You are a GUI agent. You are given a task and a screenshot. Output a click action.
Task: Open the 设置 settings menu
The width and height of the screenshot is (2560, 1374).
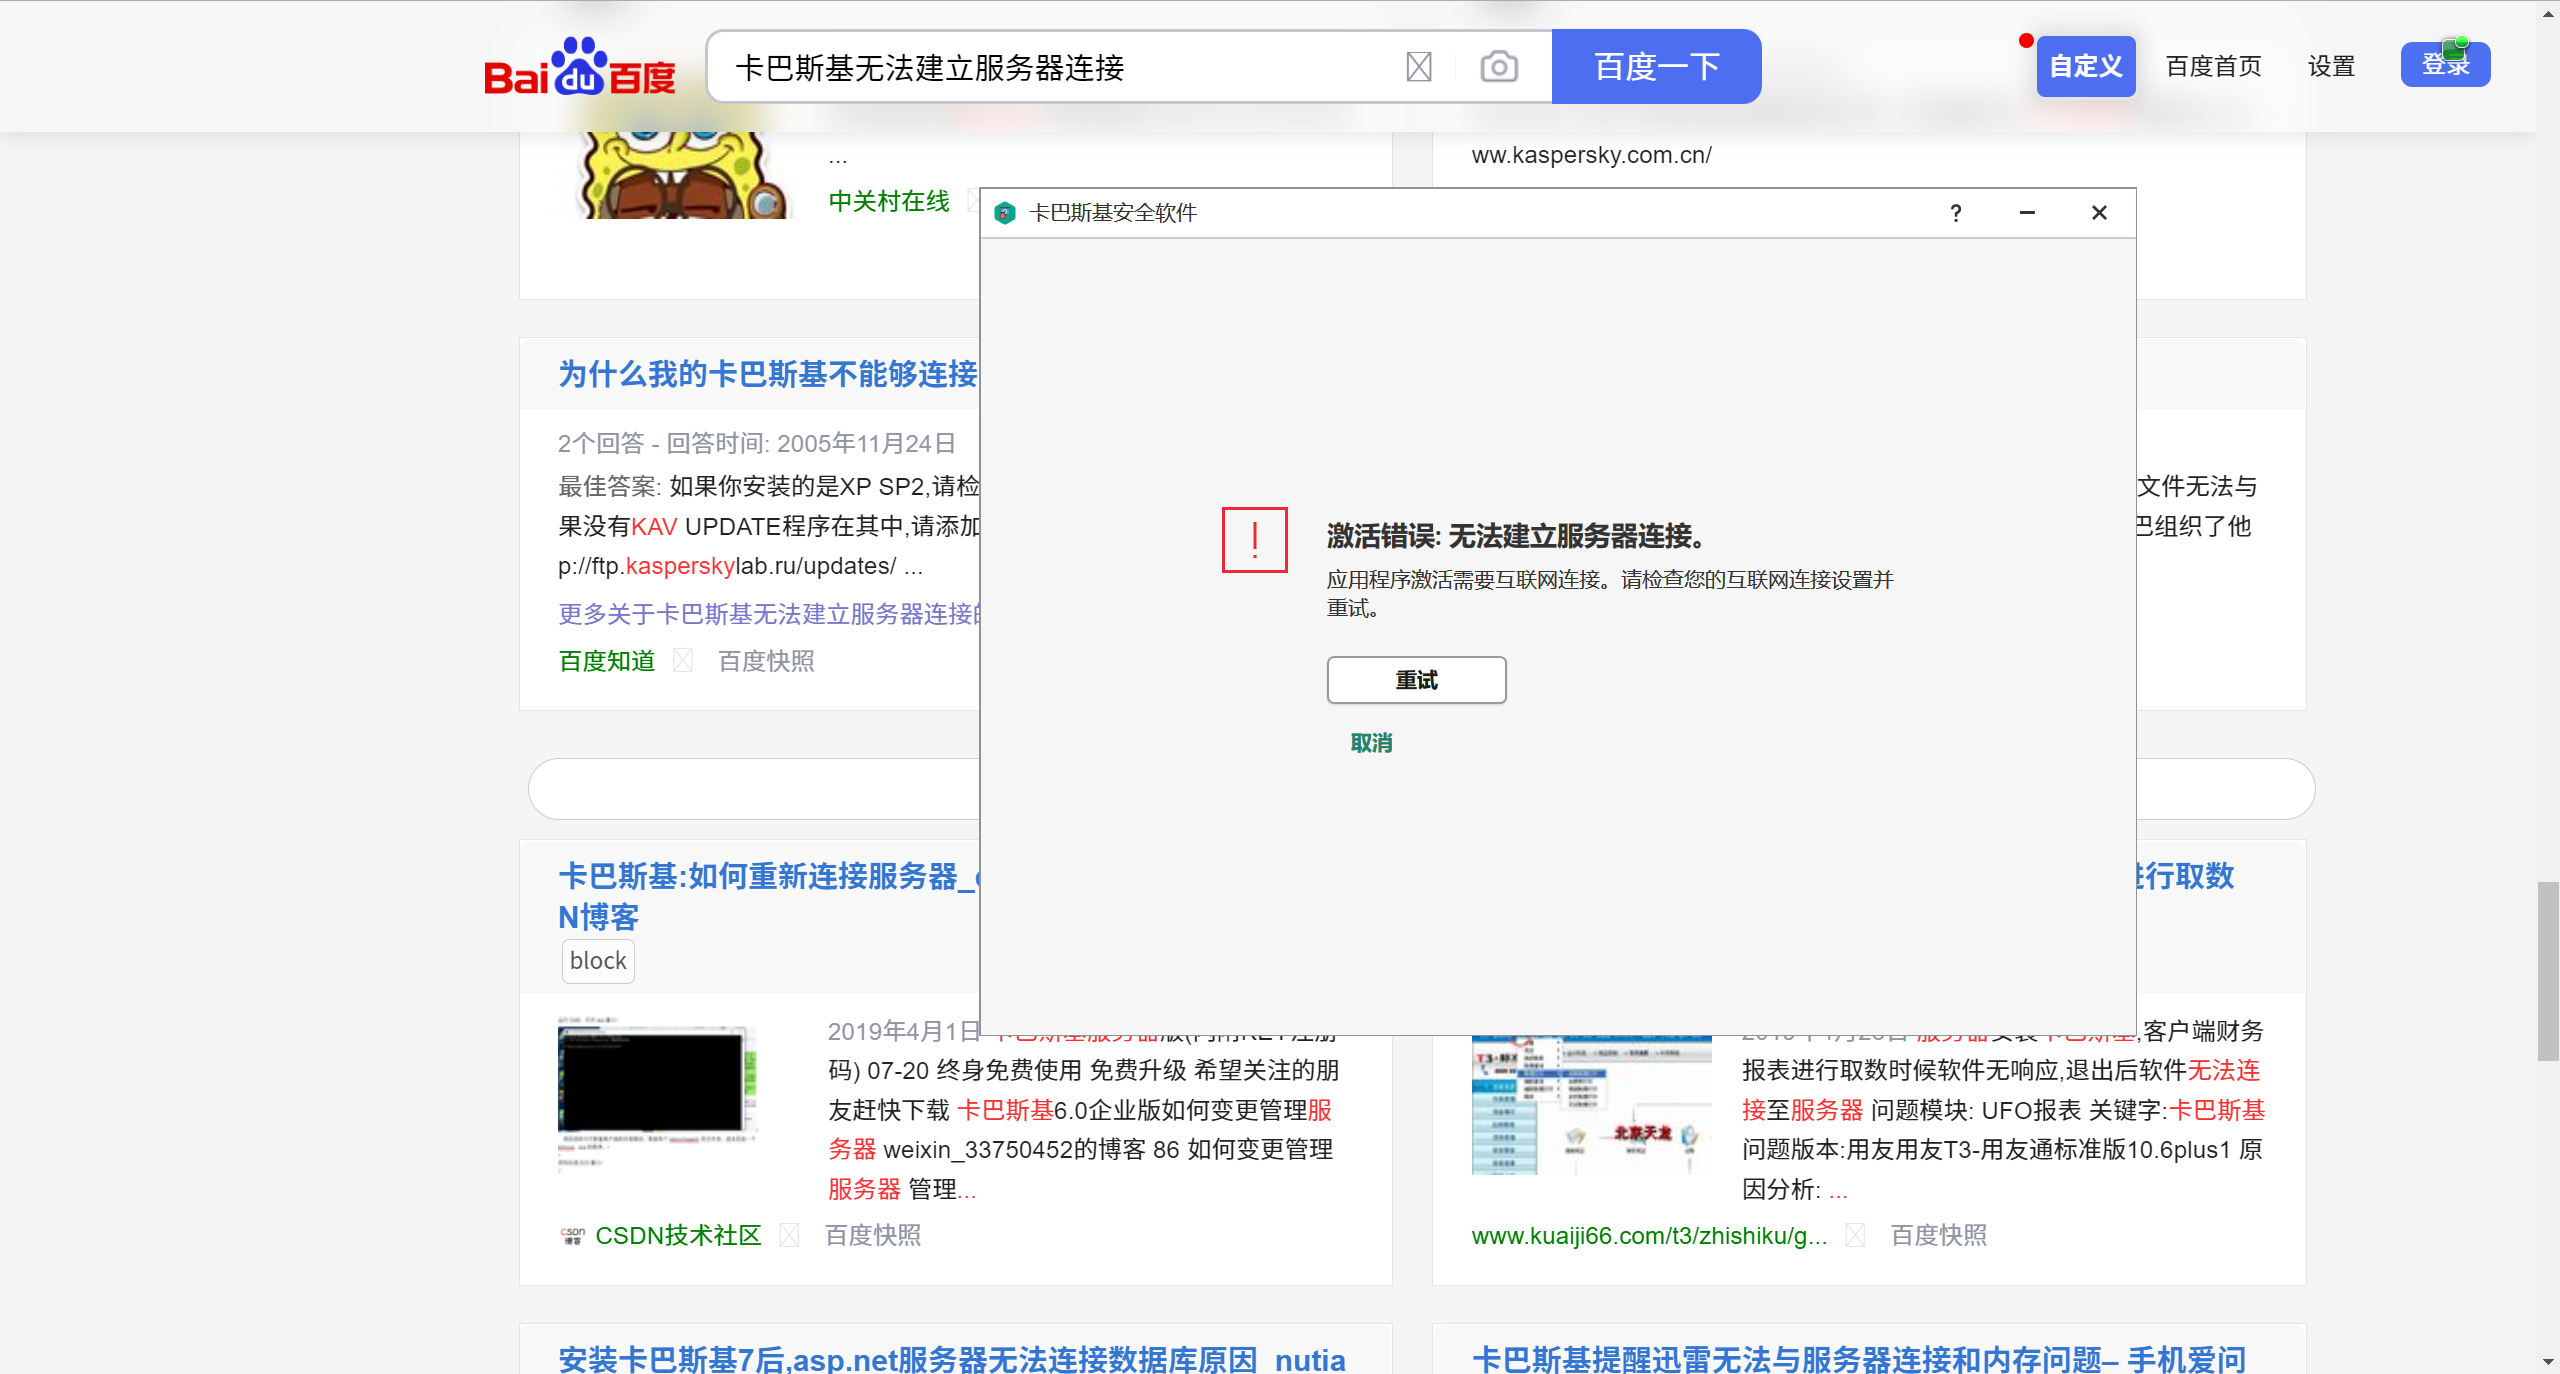(2331, 67)
